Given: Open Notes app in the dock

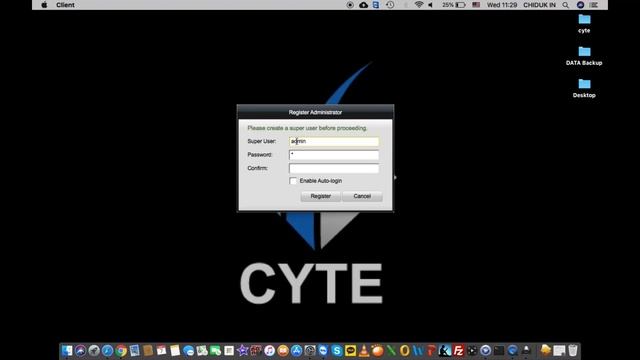Looking at the screenshot, I should tap(175, 350).
